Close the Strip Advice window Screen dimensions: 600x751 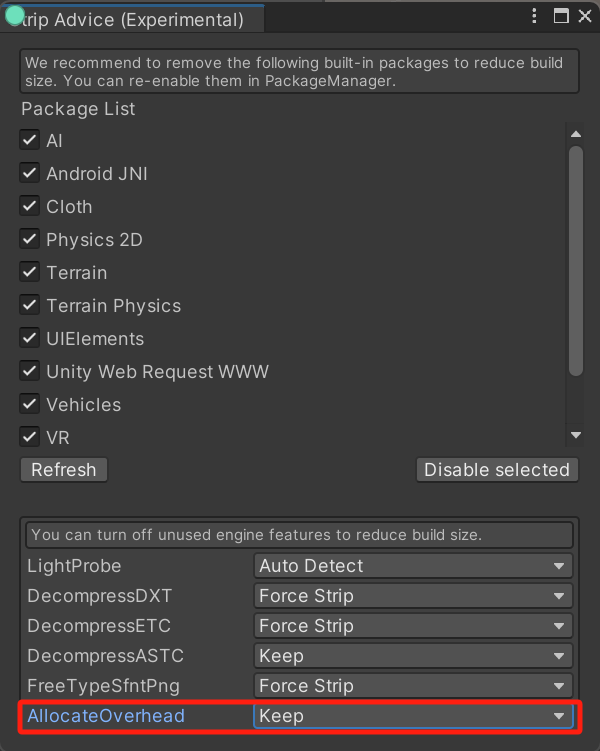[x=584, y=17]
